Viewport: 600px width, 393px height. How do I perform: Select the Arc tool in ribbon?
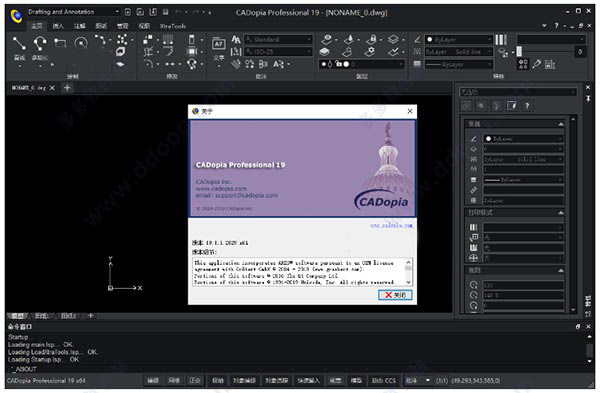101,40
